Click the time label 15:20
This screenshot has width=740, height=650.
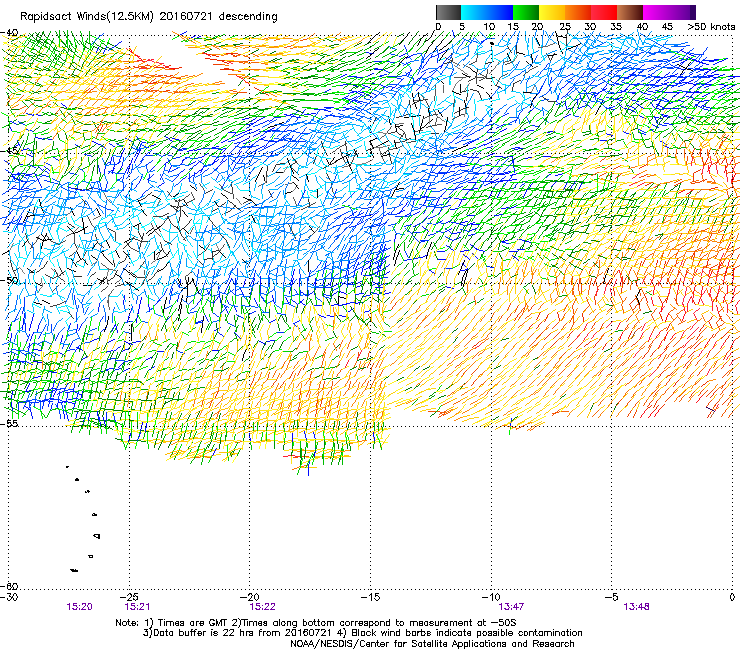click(79, 607)
